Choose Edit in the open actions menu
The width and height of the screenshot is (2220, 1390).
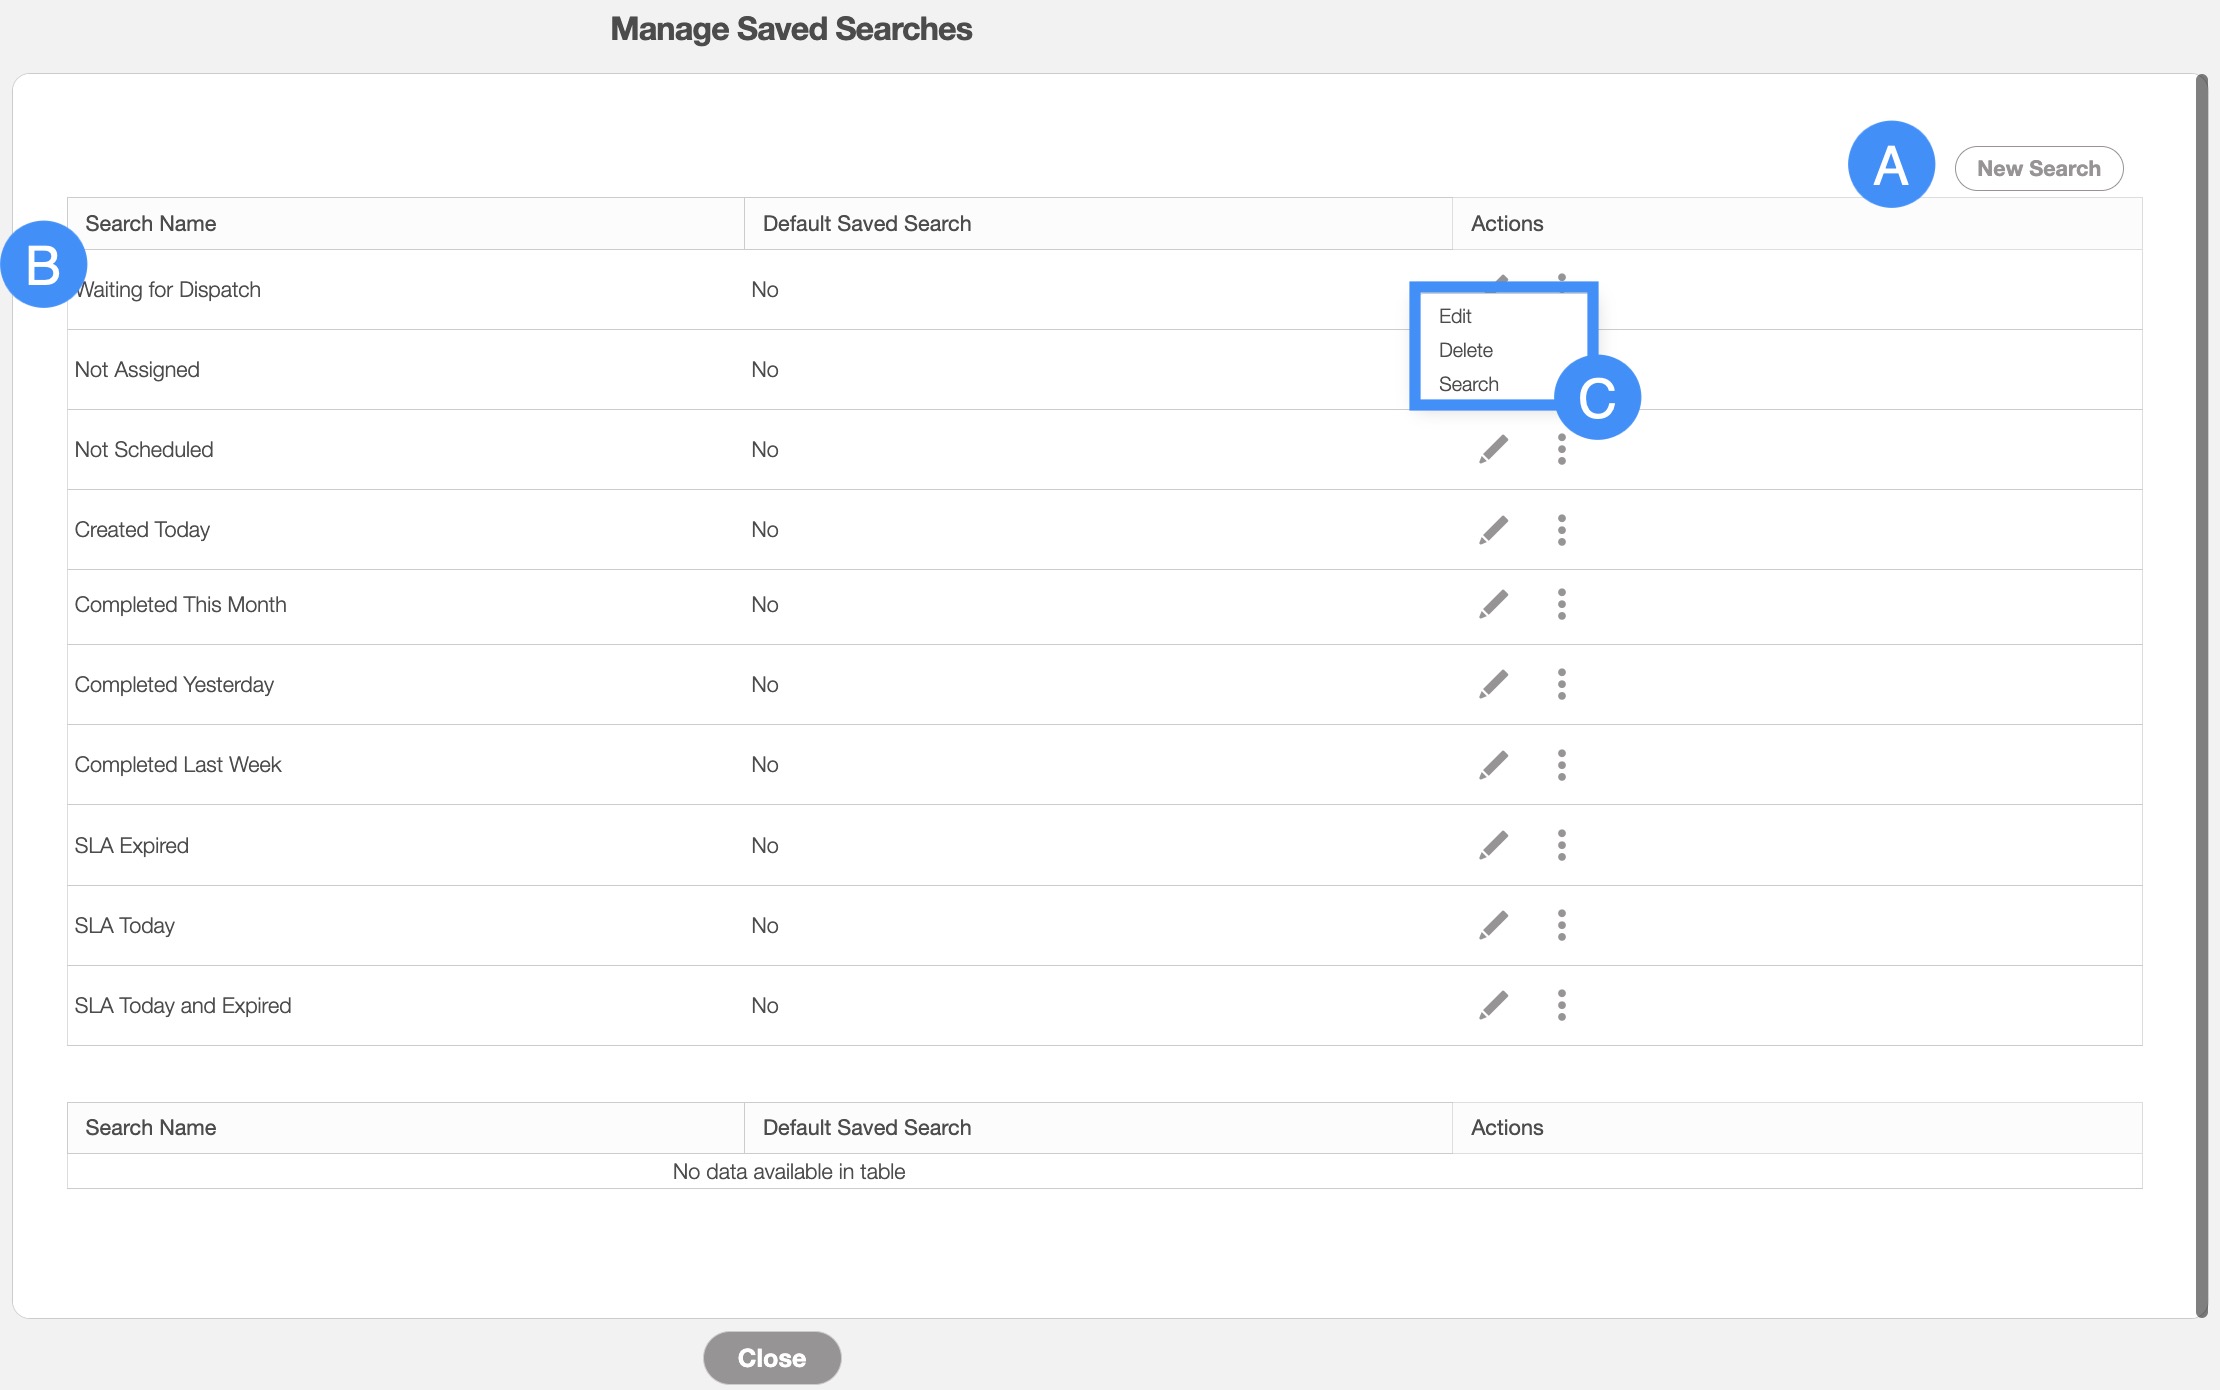pos(1455,316)
